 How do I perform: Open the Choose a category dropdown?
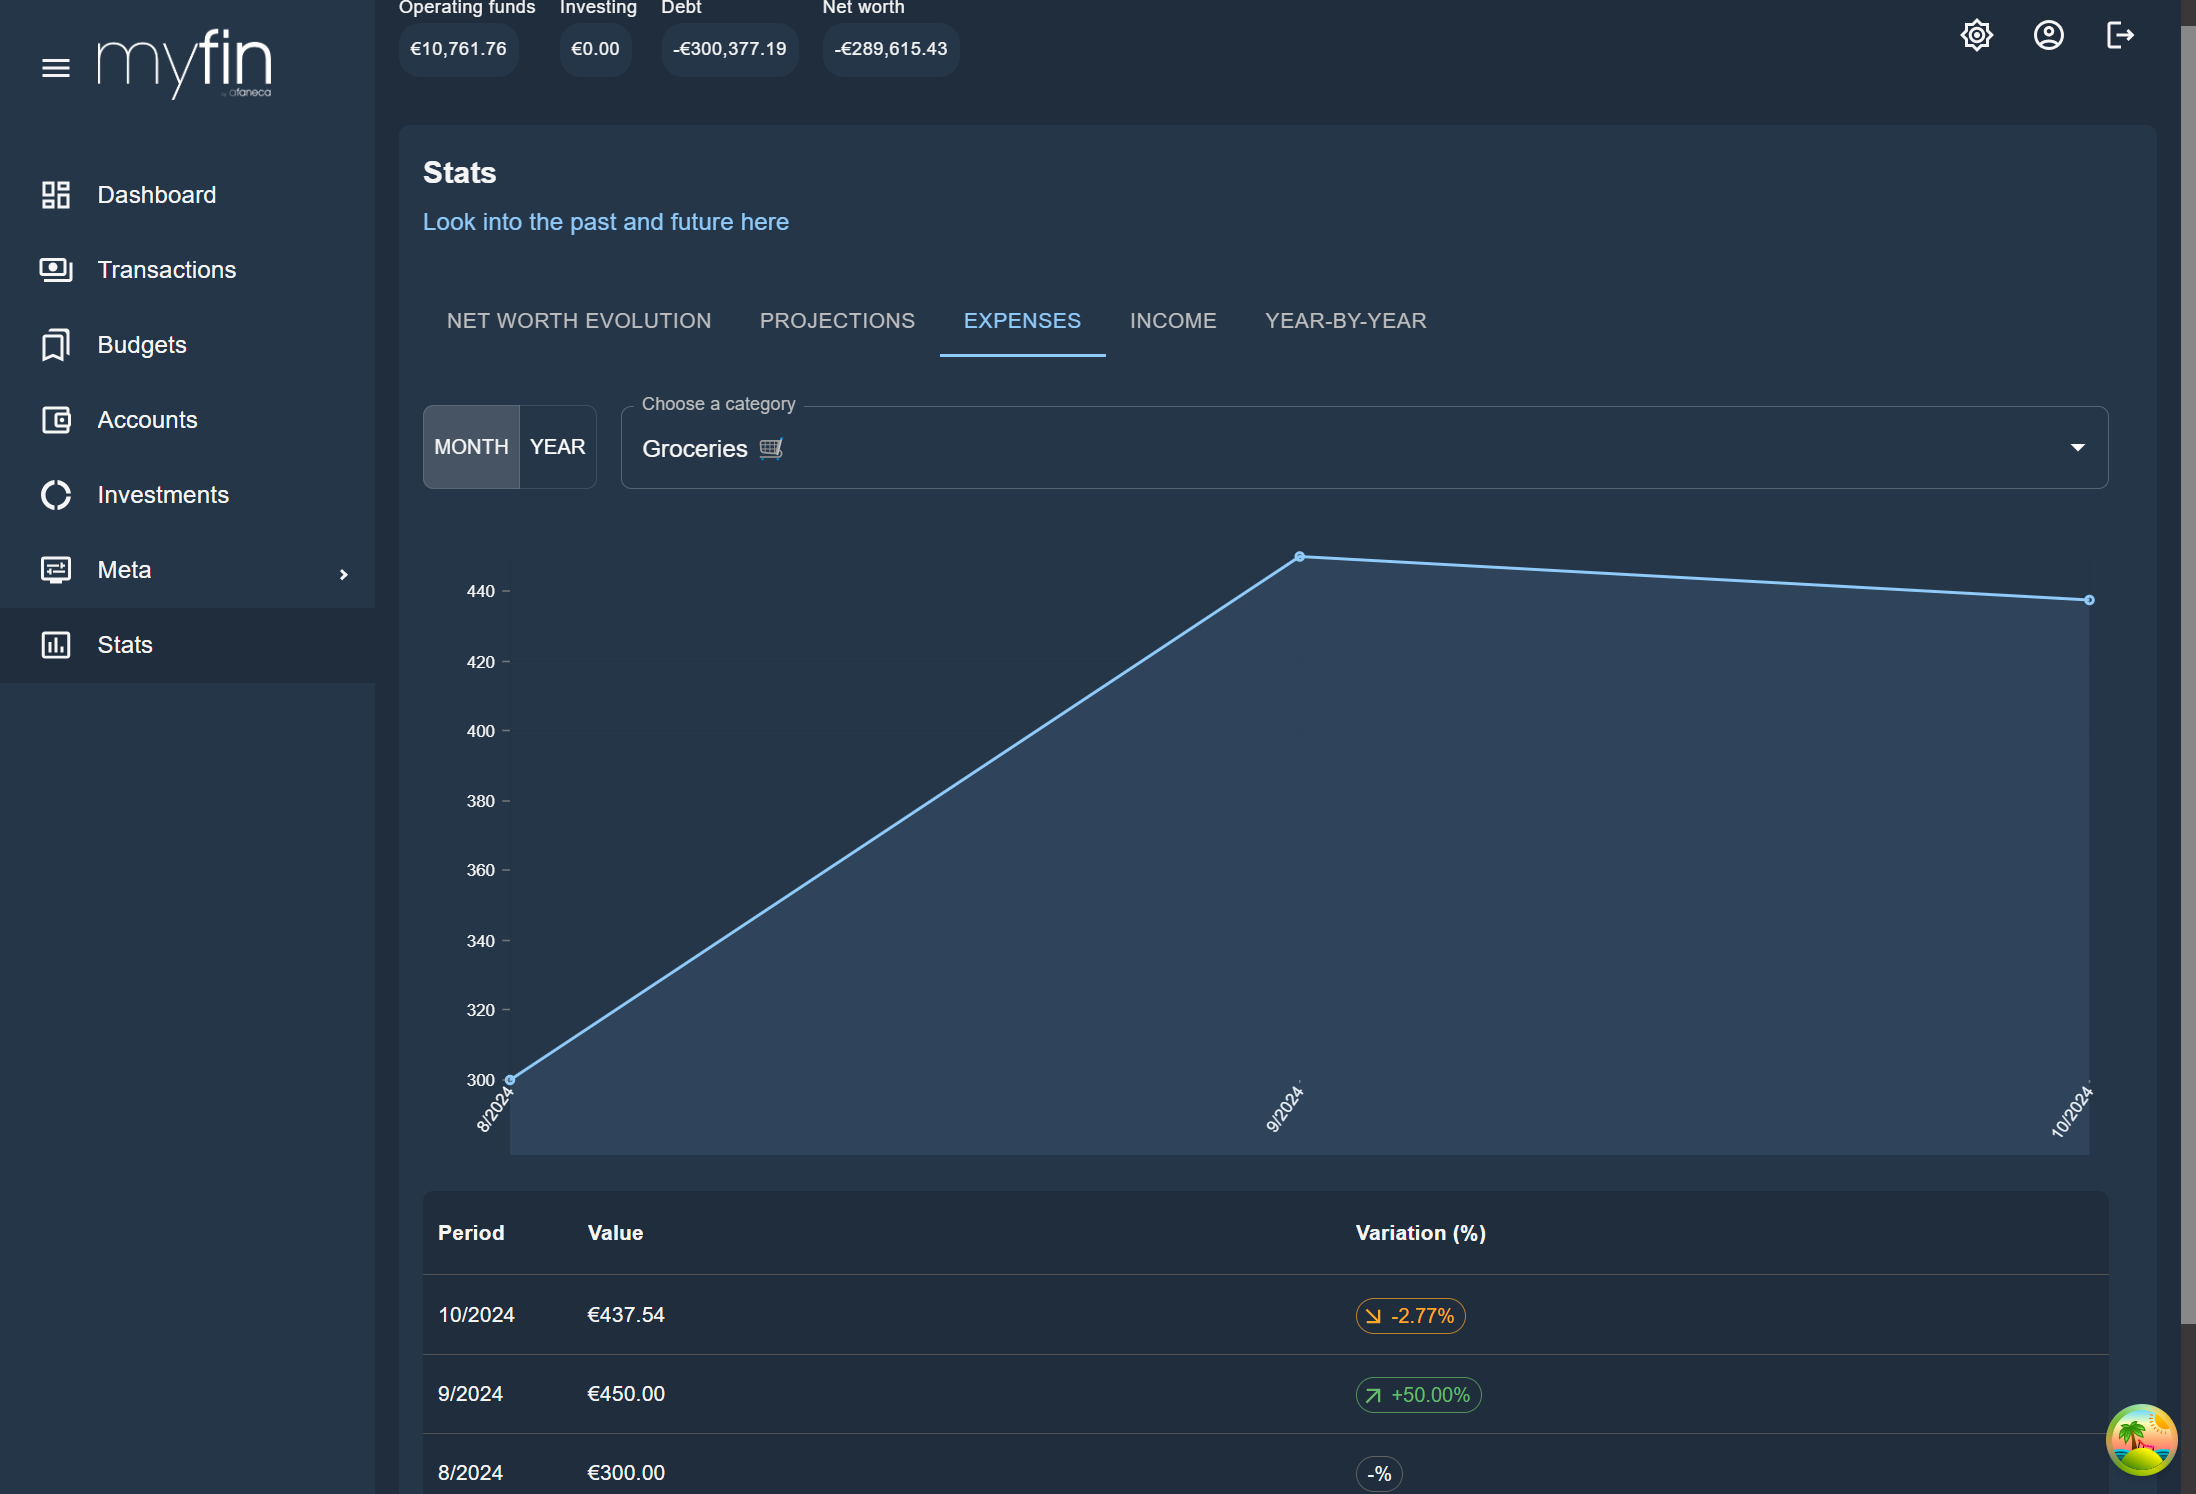[x=1300, y=448]
